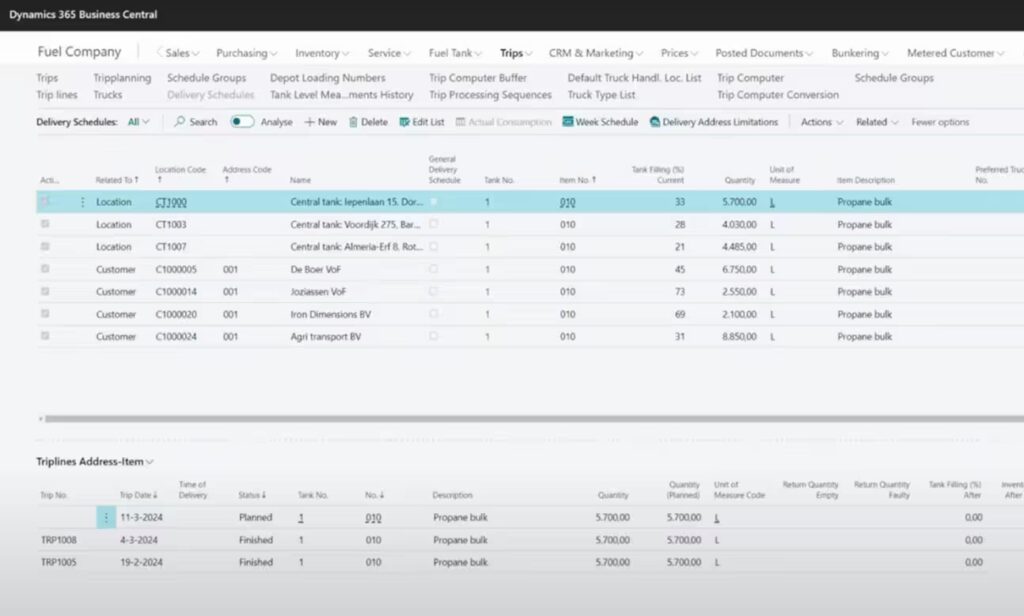Viewport: 1024px width, 616px height.
Task: Click the Delete trash icon
Action: point(353,122)
